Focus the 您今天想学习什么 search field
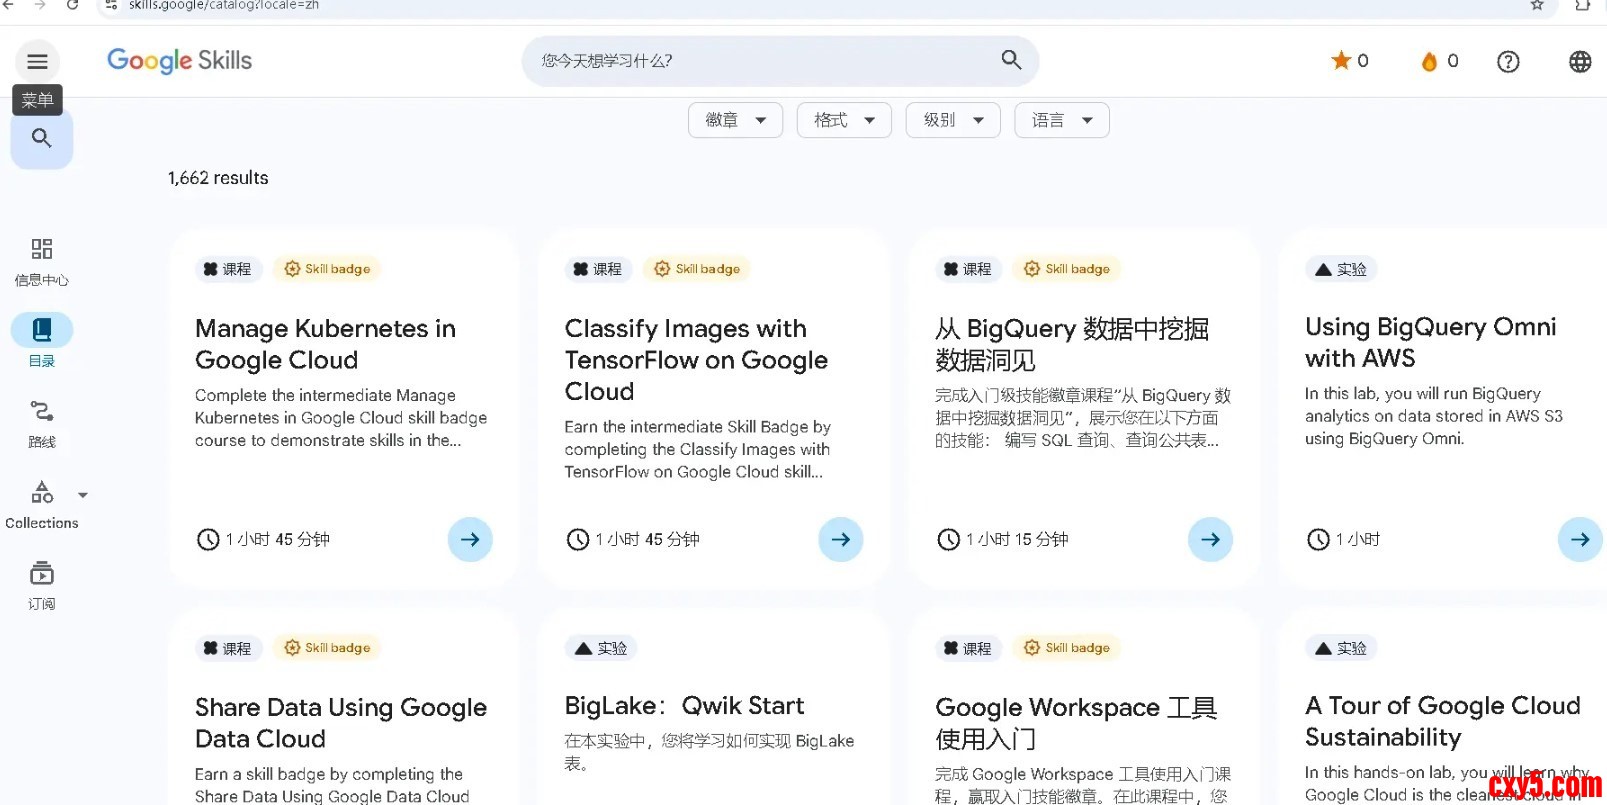 [x=760, y=61]
